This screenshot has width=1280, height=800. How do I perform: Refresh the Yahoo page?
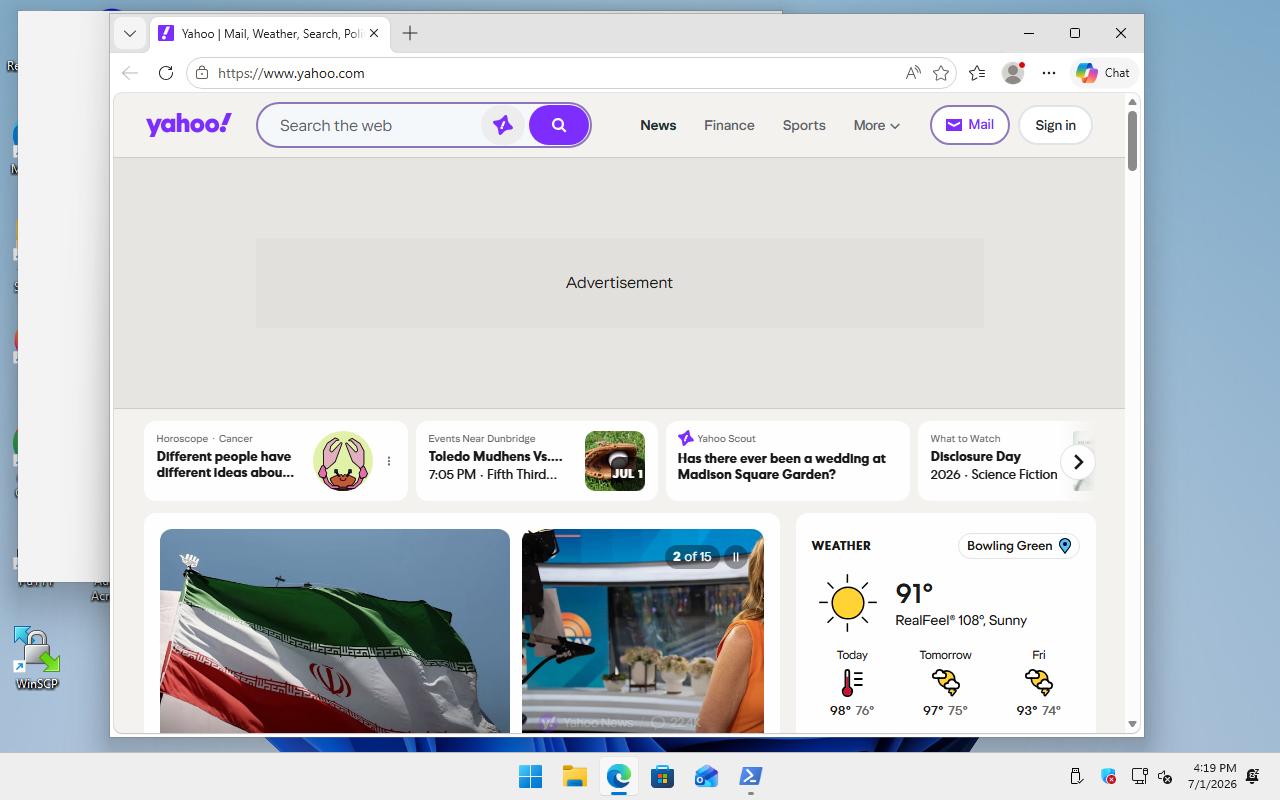point(166,73)
